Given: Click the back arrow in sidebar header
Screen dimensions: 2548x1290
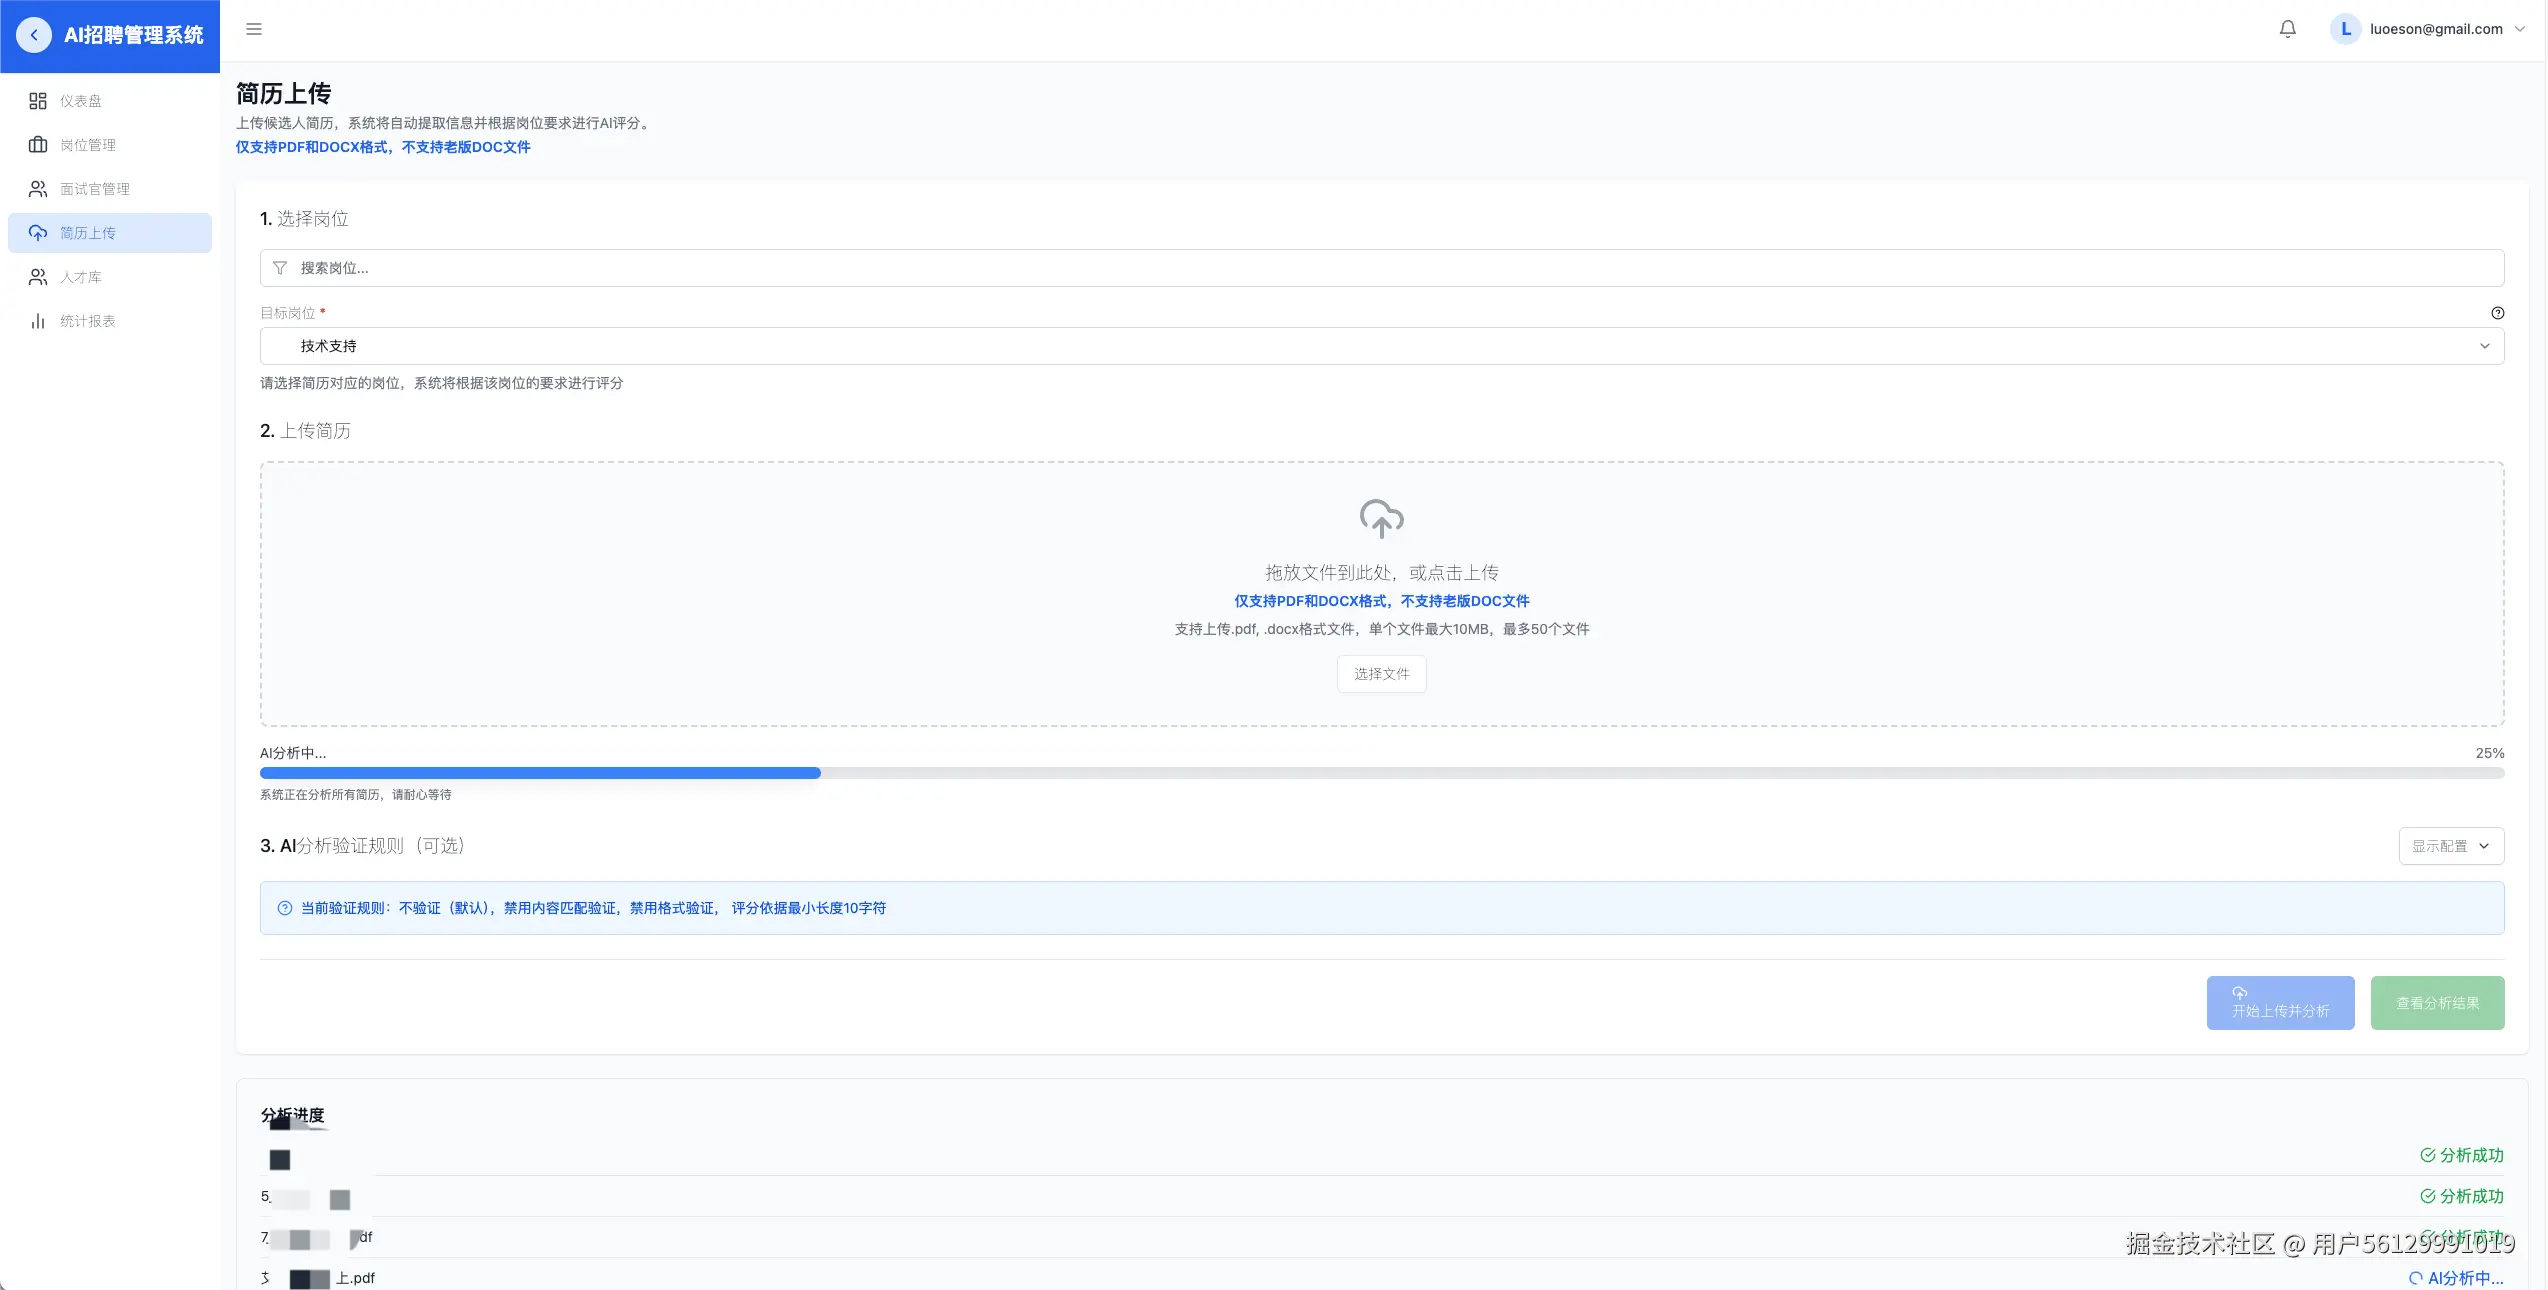Looking at the screenshot, I should [34, 35].
